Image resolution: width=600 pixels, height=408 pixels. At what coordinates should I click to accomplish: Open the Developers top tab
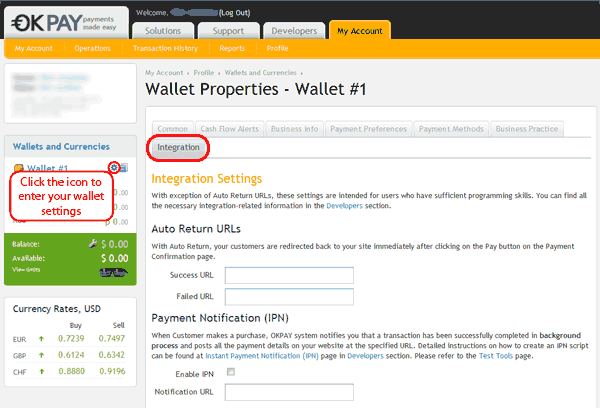(292, 31)
